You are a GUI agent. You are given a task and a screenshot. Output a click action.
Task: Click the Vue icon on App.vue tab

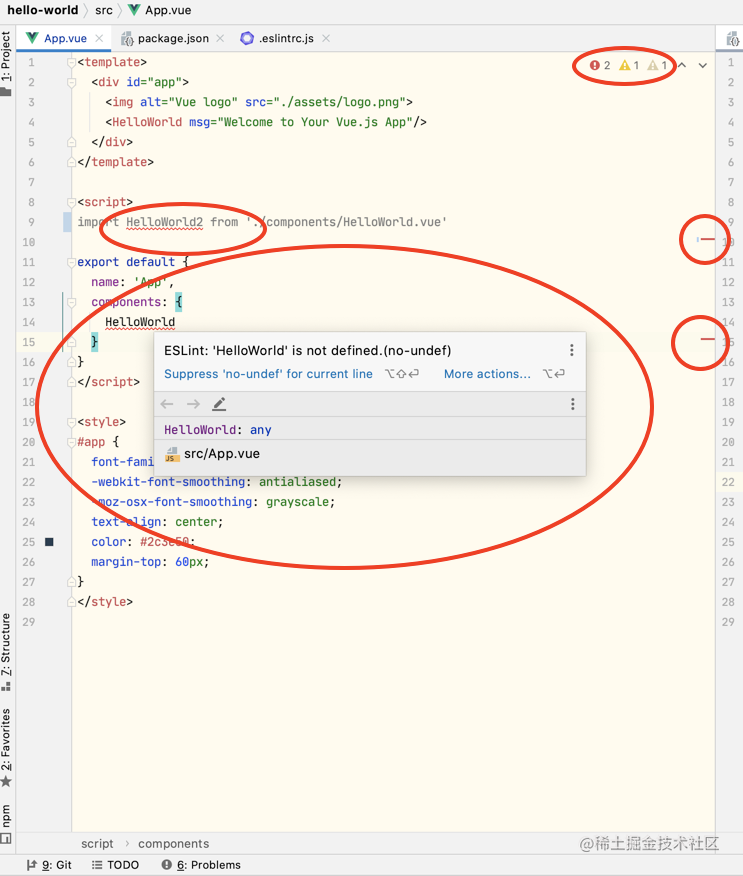click(32, 37)
